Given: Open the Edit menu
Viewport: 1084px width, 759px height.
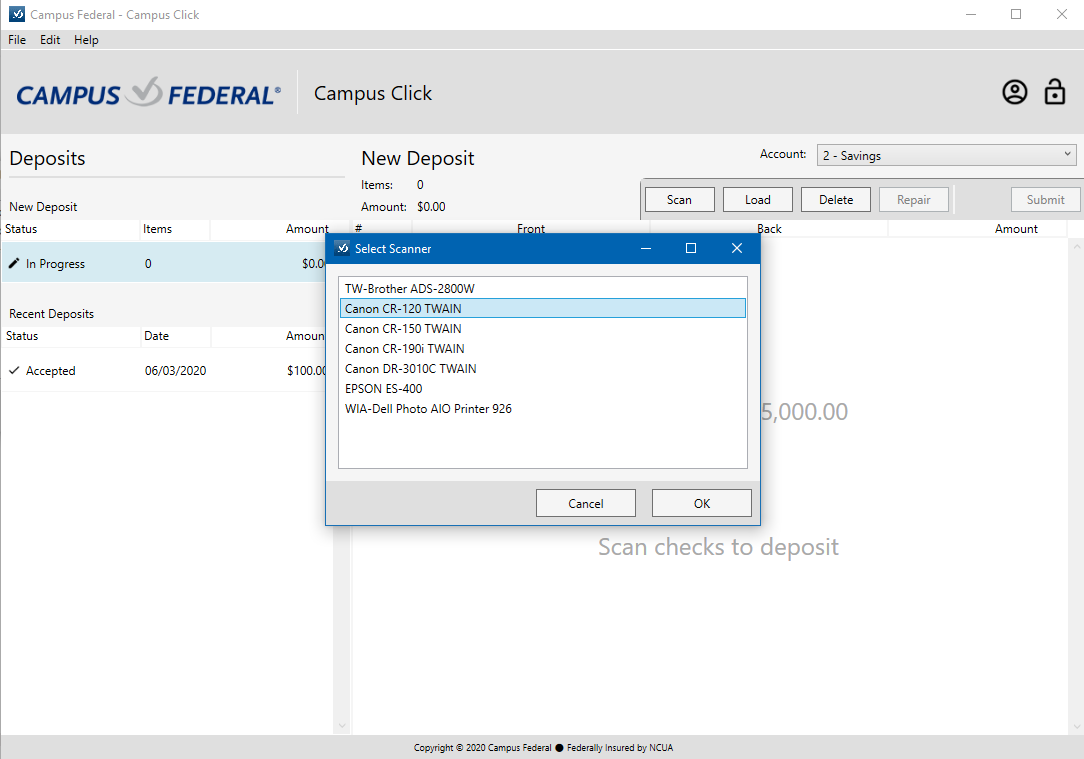Looking at the screenshot, I should pyautogui.click(x=50, y=40).
